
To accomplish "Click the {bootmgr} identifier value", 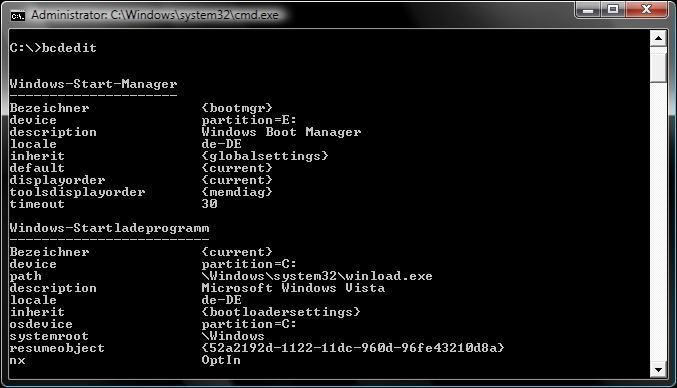I will pyautogui.click(x=237, y=108).
